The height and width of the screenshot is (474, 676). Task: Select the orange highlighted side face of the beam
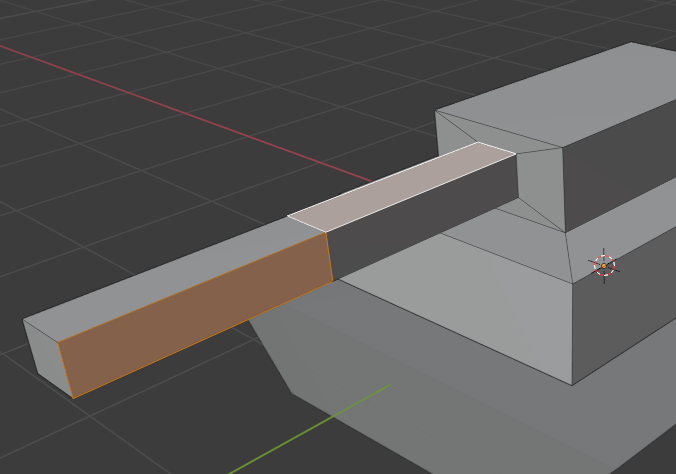(x=196, y=315)
